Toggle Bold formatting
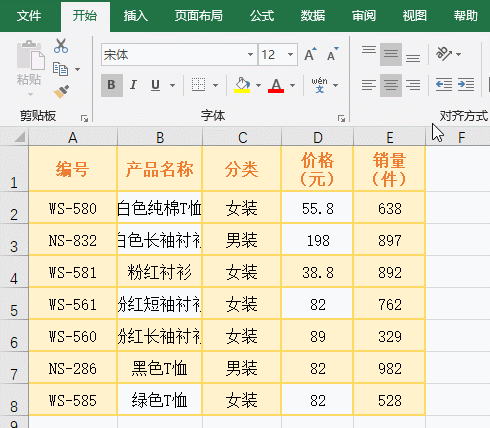Viewport: 490px width, 428px height. click(x=112, y=85)
